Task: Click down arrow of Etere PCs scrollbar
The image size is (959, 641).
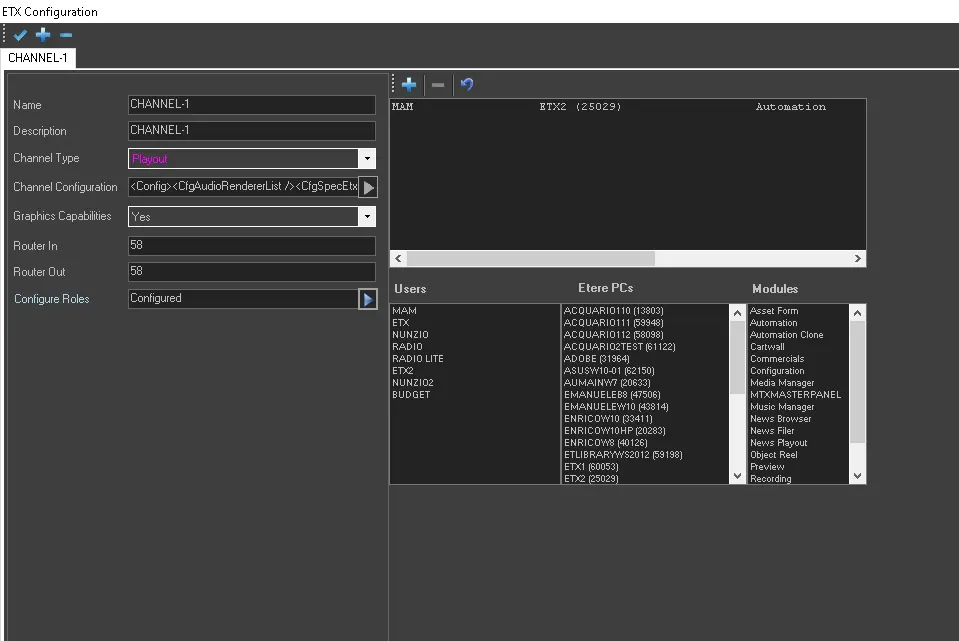Action: 739,476
